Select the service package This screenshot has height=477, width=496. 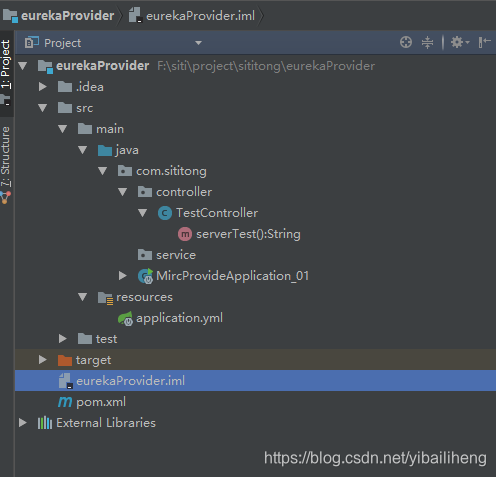click(x=176, y=255)
